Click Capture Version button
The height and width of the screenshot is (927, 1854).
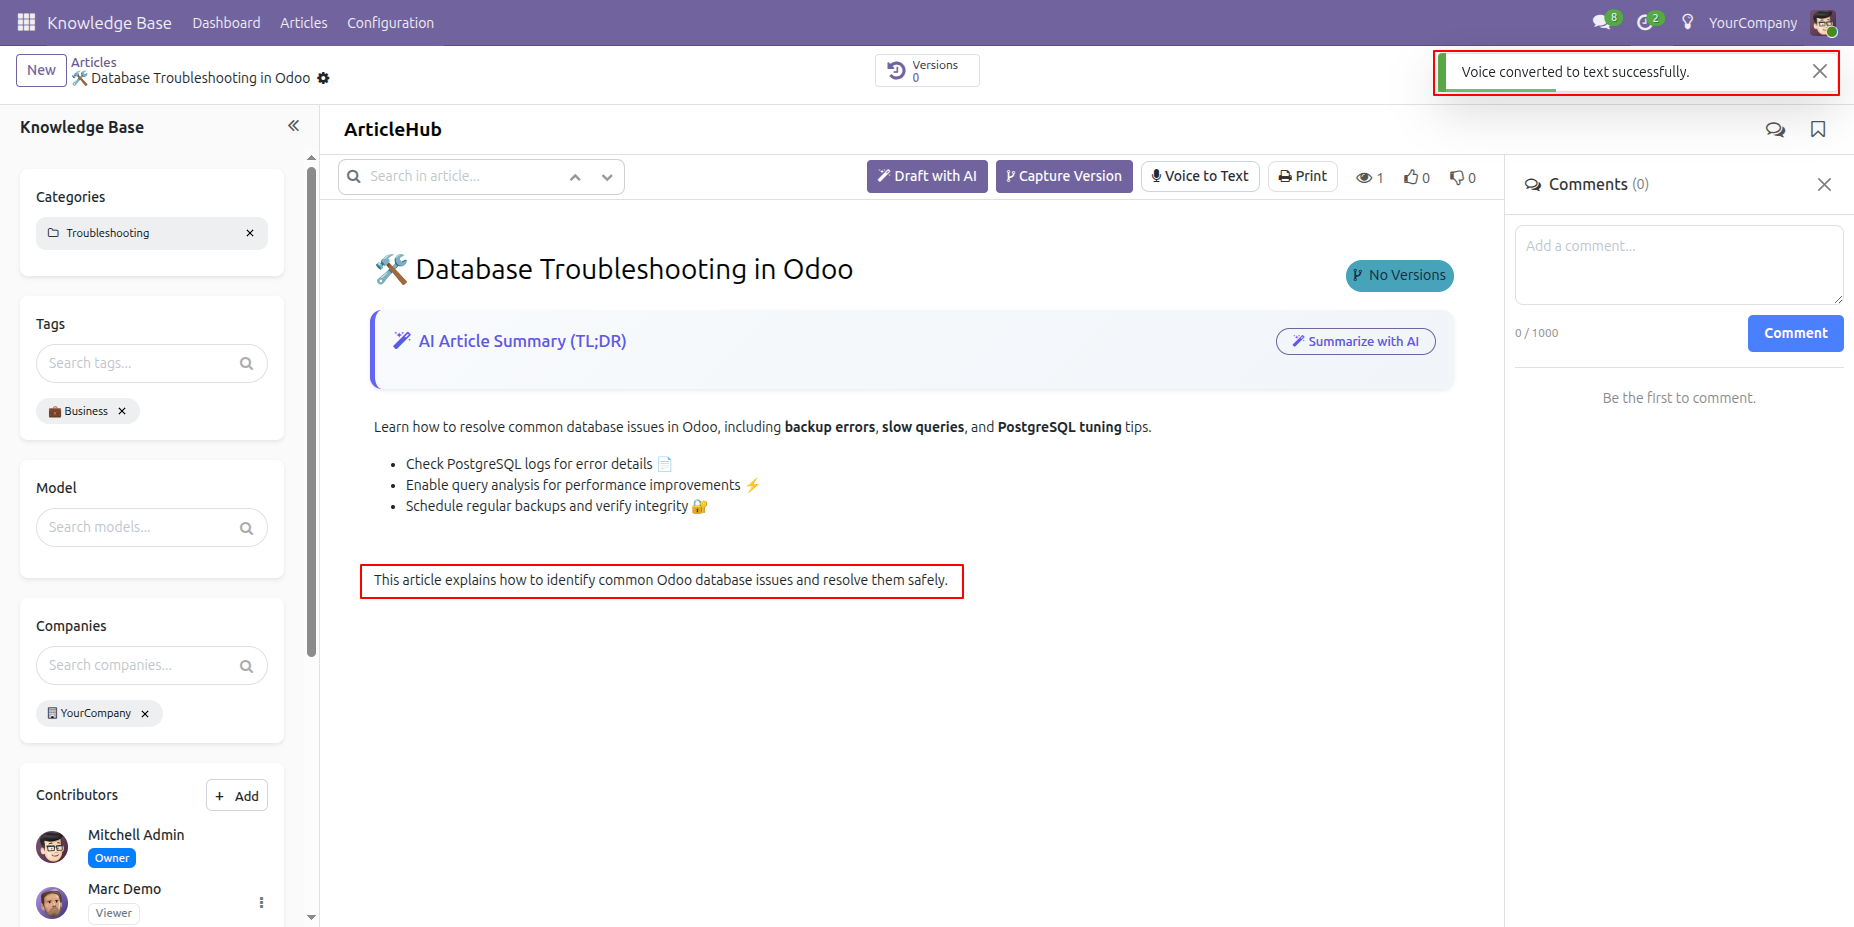[x=1064, y=176]
